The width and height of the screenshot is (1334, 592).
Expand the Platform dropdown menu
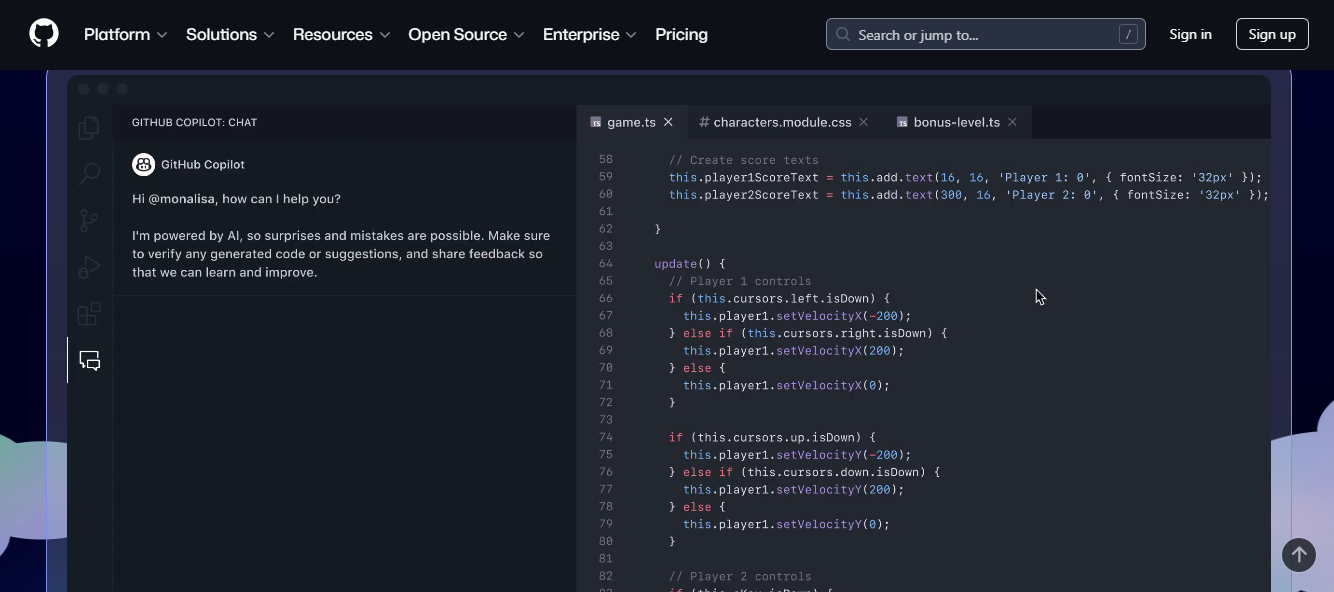point(125,34)
